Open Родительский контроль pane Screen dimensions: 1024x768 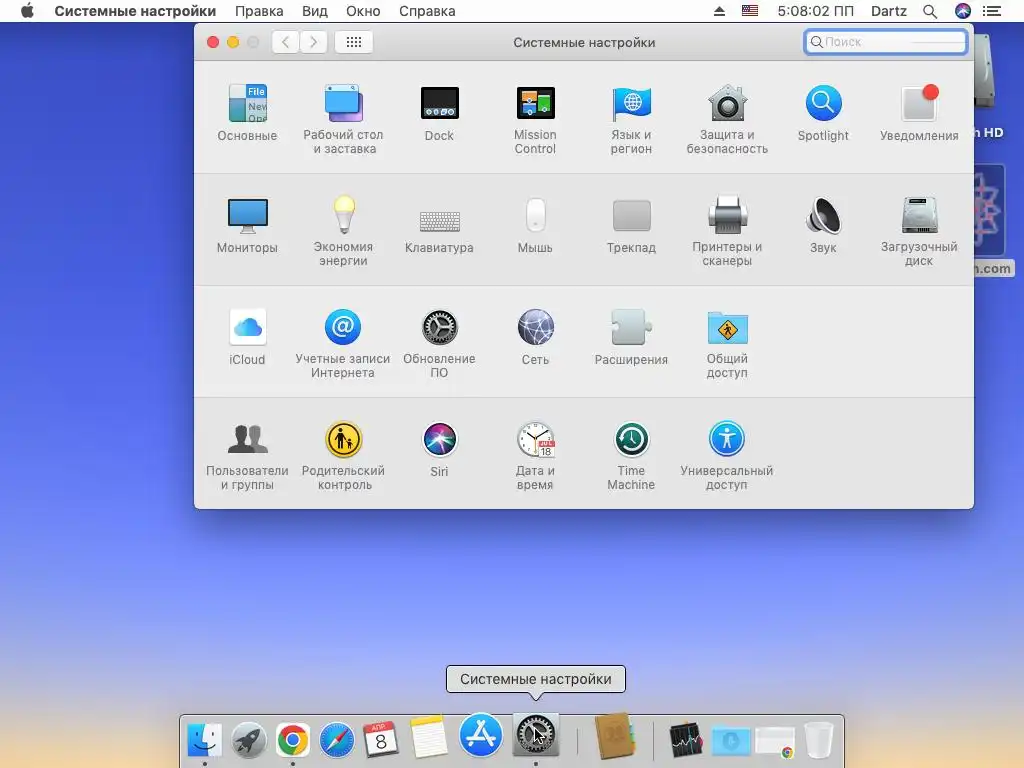tap(343, 456)
